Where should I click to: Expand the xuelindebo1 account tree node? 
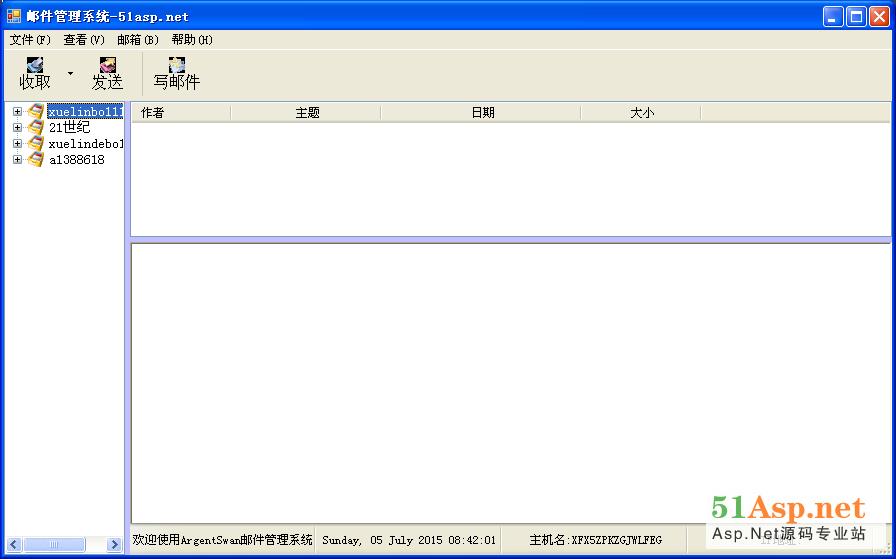[17, 144]
